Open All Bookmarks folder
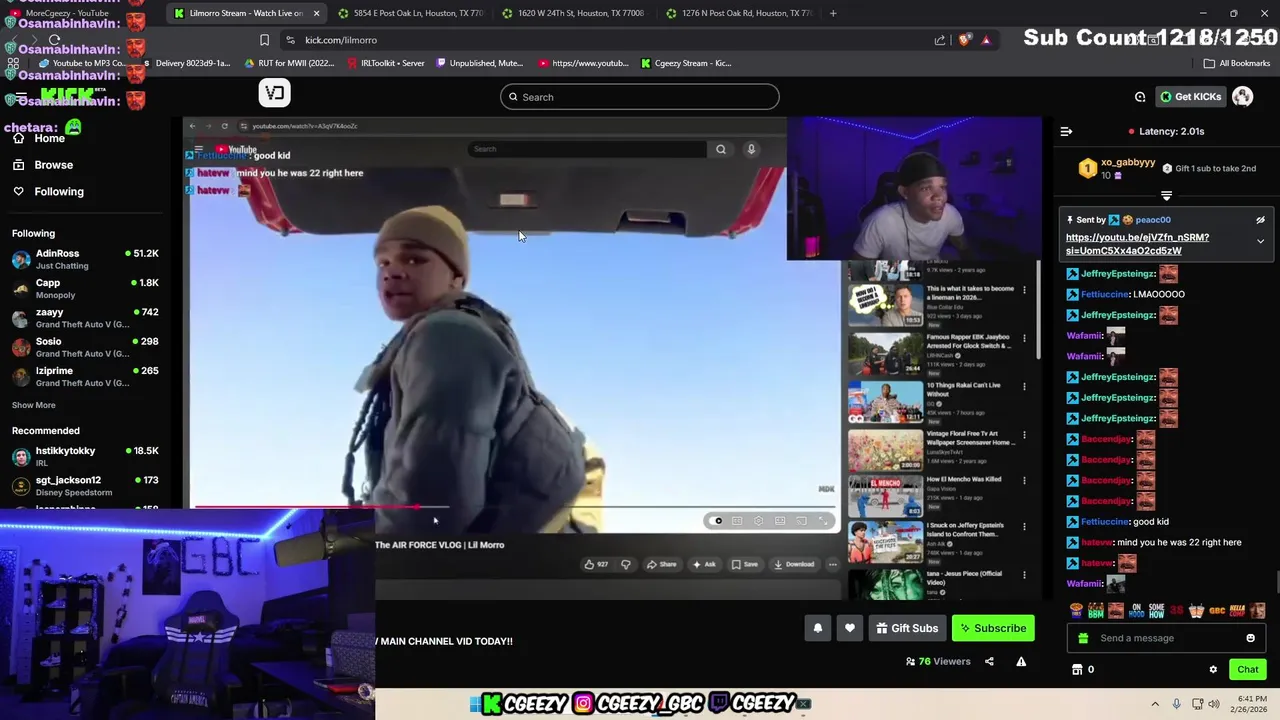 pos(1237,63)
